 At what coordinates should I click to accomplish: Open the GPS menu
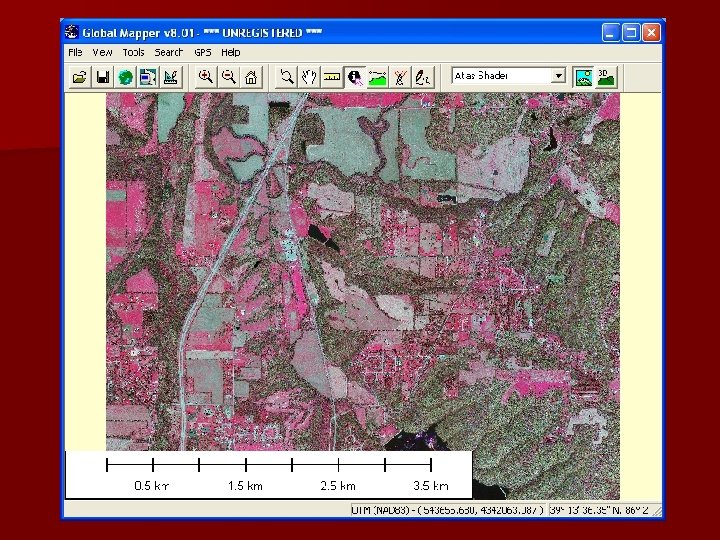pyautogui.click(x=203, y=52)
